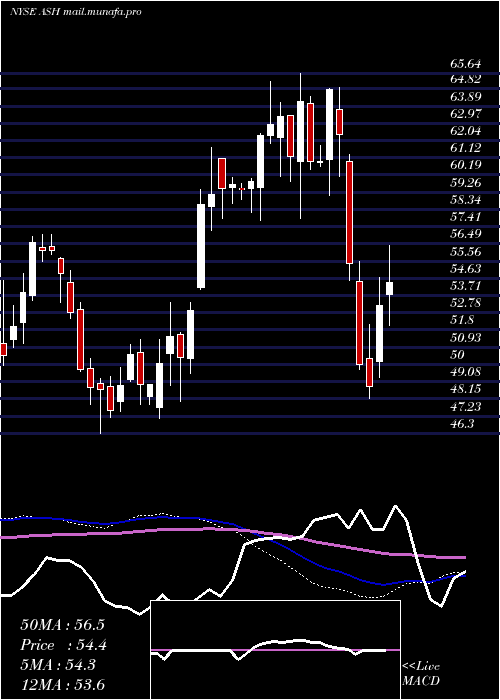
Task: Click the 52.78 price level label
Action: pos(466,303)
